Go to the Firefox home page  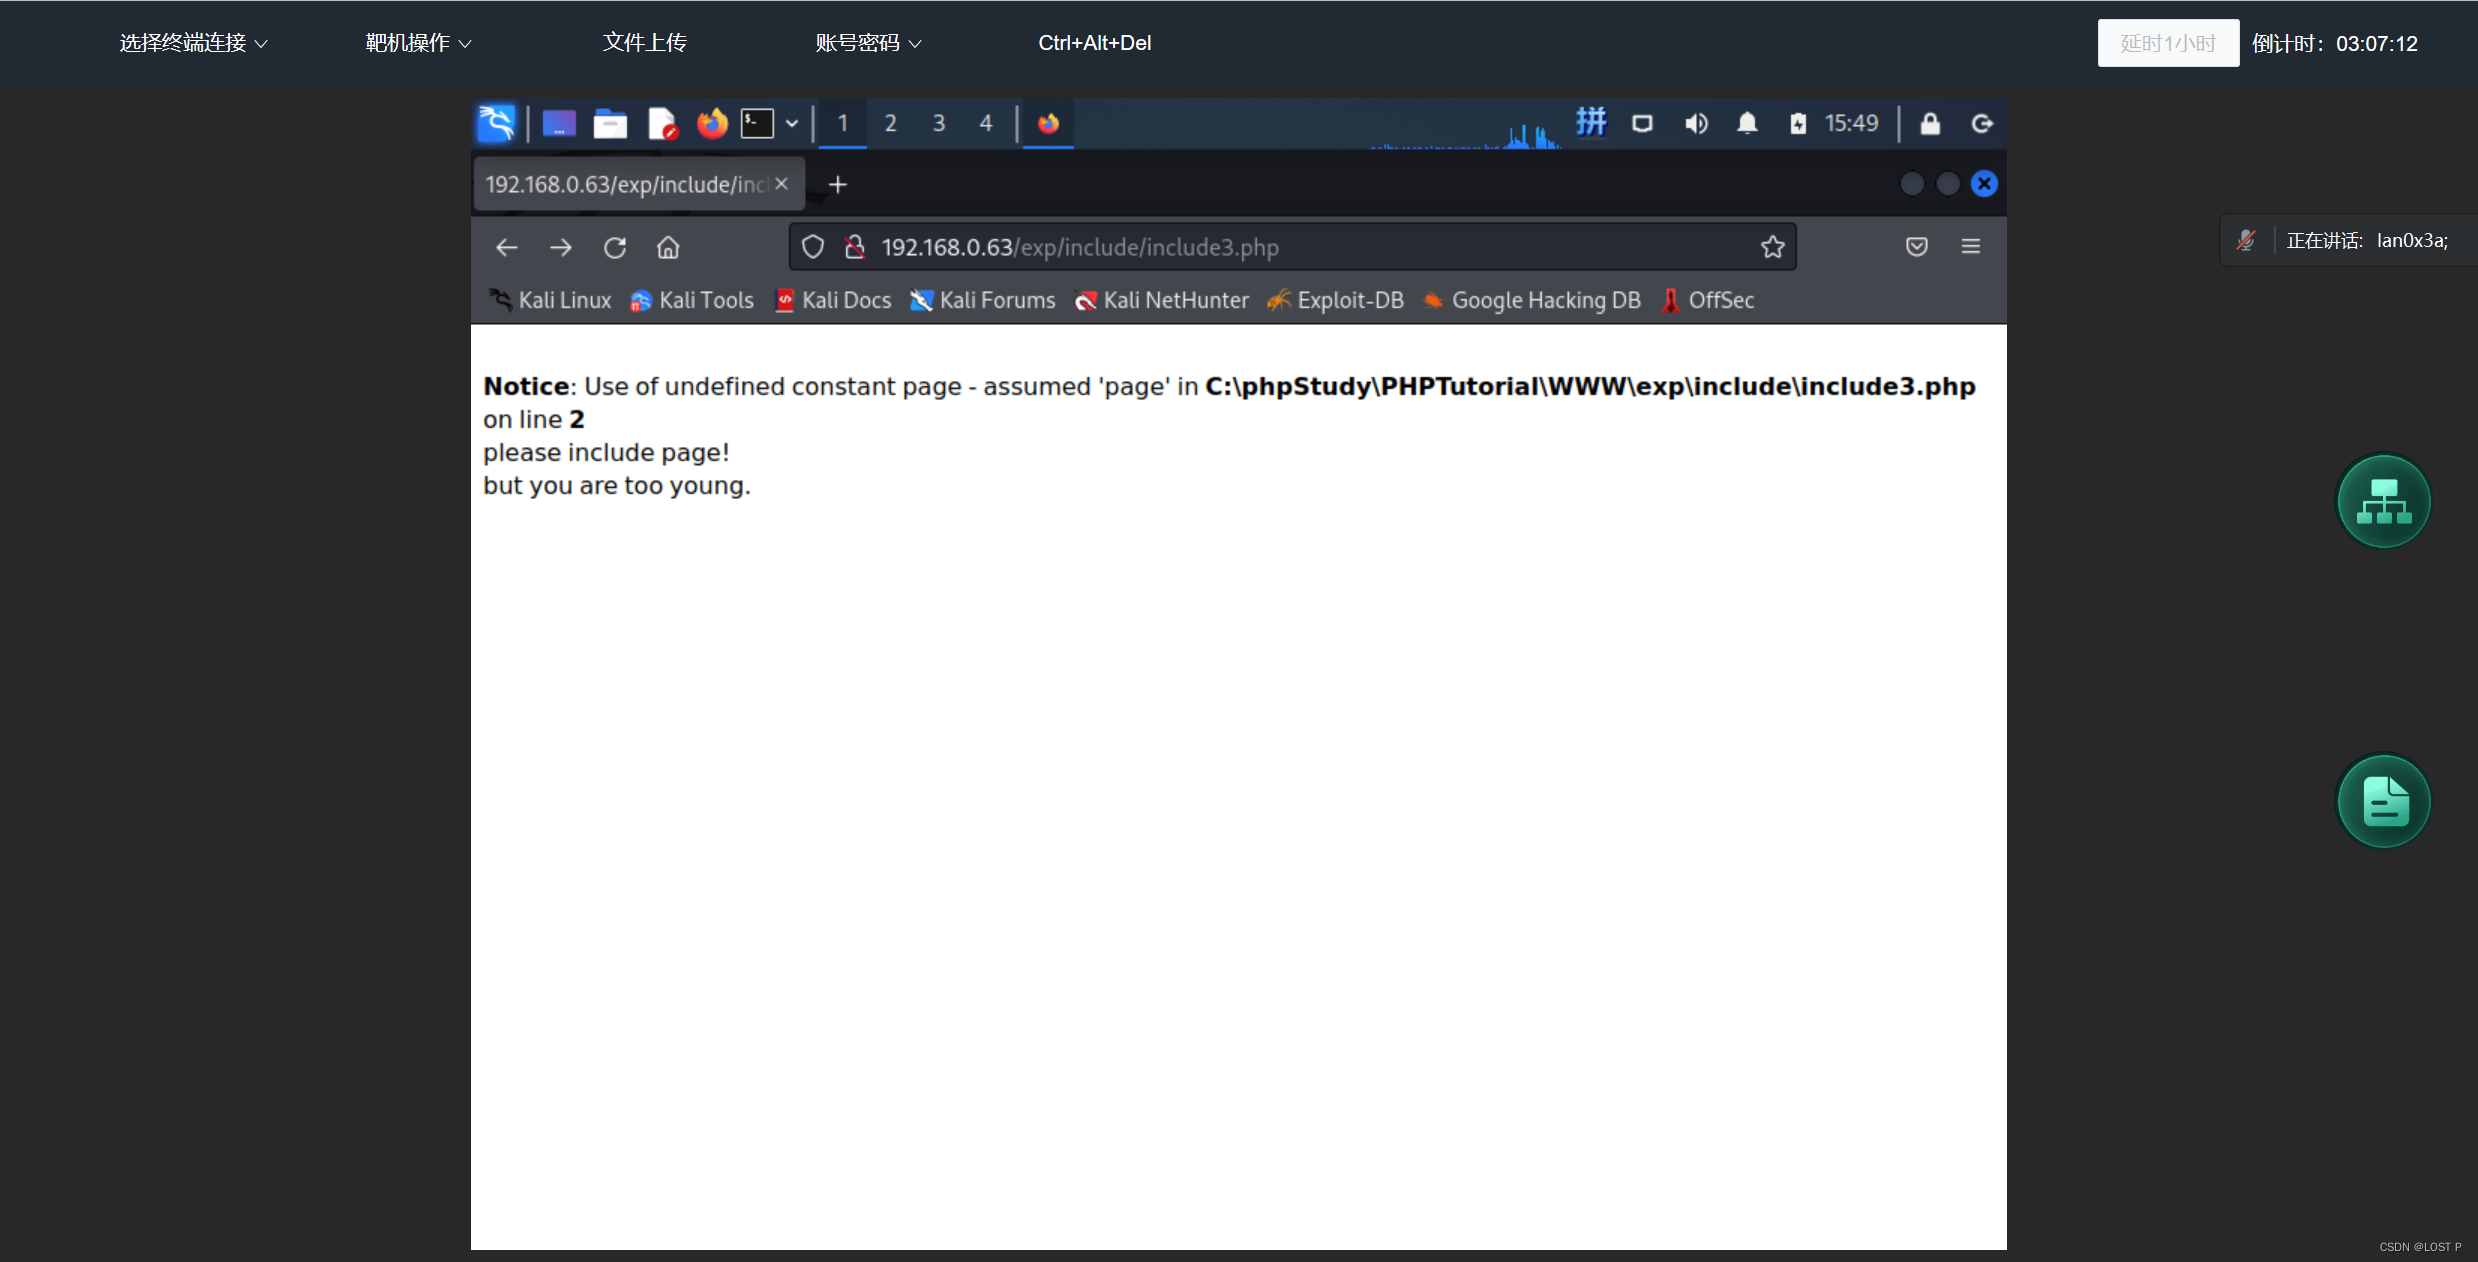coord(668,247)
